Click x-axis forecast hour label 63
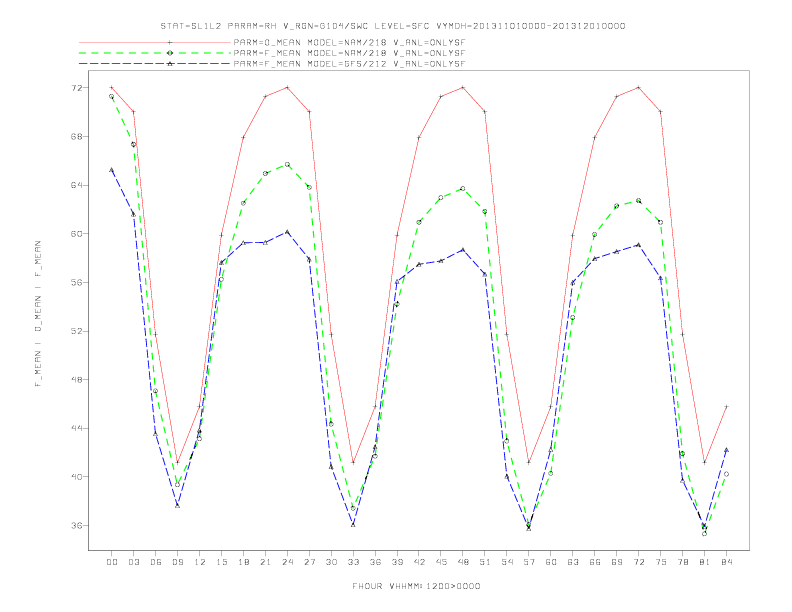792x612 pixels. coord(573,562)
